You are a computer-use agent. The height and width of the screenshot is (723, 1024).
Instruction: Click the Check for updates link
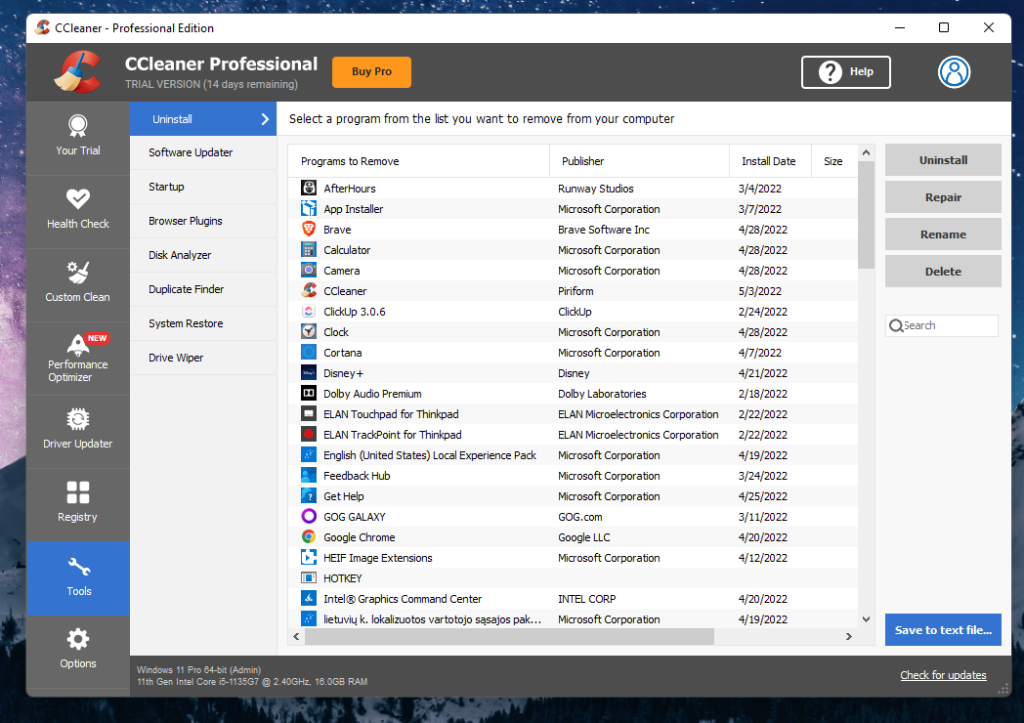(943, 675)
